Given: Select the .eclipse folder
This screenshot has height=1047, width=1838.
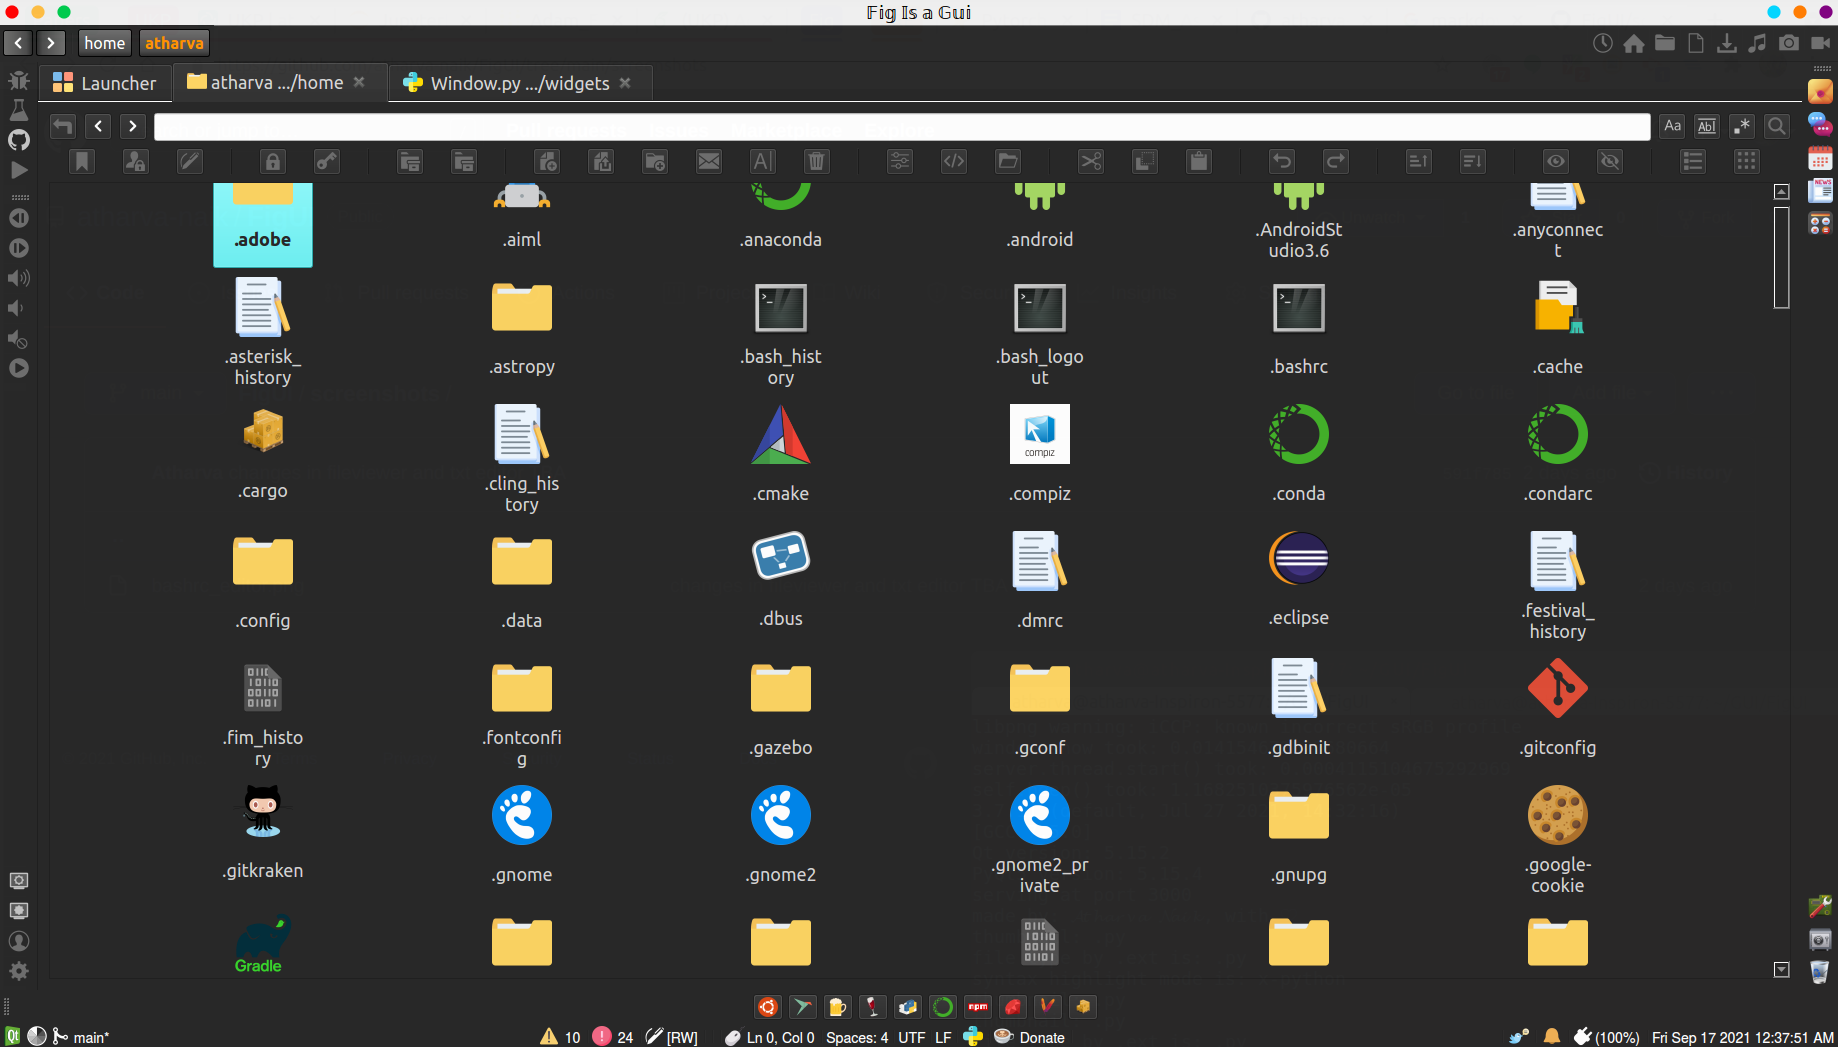Looking at the screenshot, I should (x=1299, y=577).
